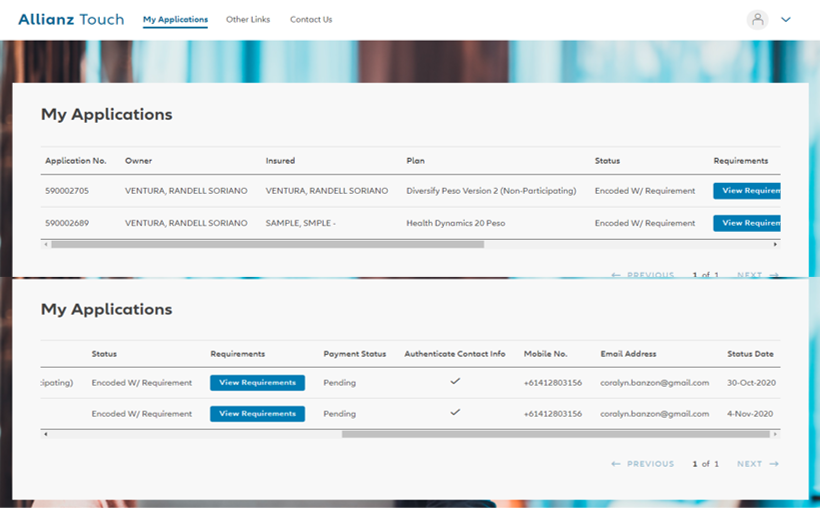Click the Allianz Touch logo
Viewport: 820px width, 508px height.
[x=71, y=19]
